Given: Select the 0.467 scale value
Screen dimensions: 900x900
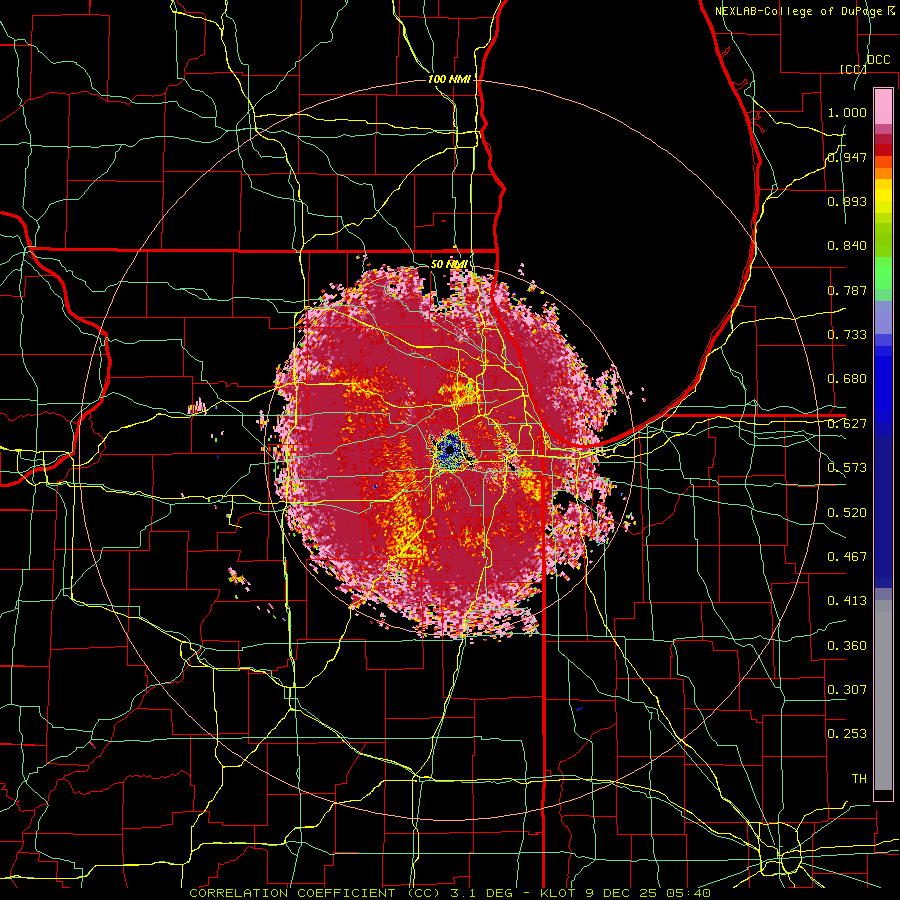Looking at the screenshot, I should pyautogui.click(x=847, y=557).
